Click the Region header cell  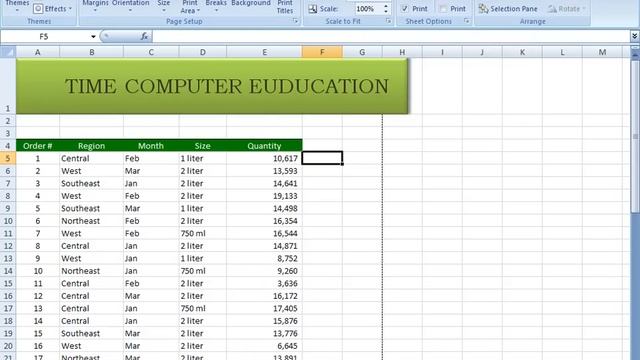[x=91, y=146]
